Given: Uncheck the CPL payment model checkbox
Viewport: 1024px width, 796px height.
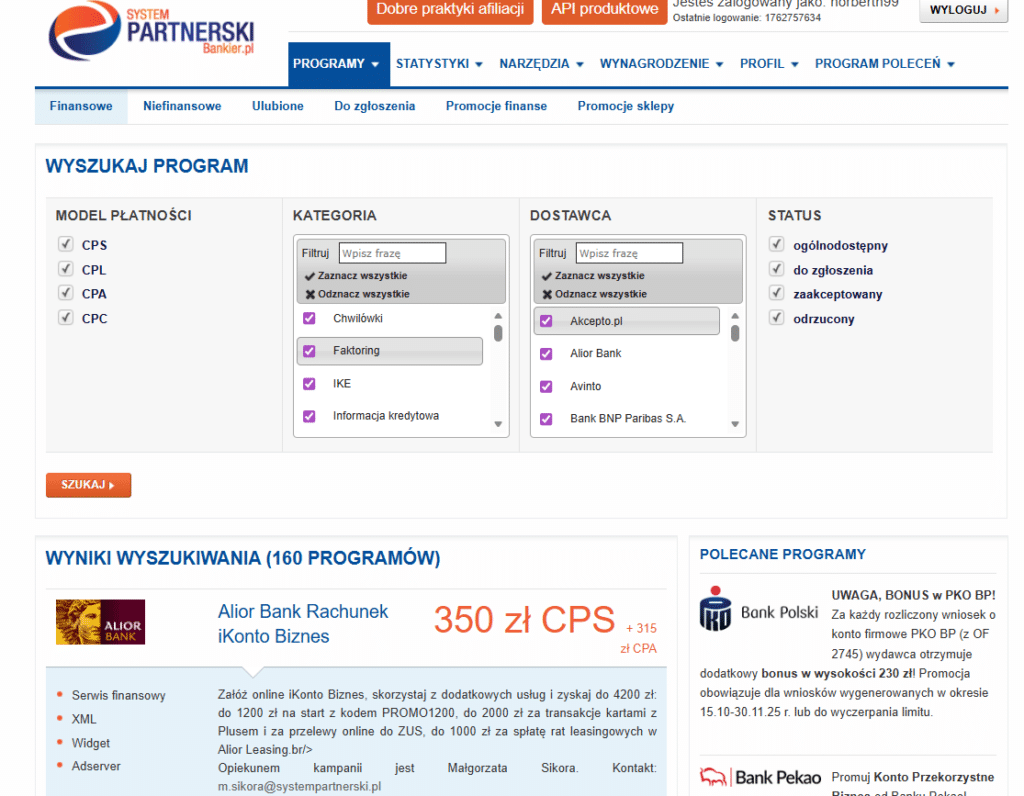Looking at the screenshot, I should coord(66,269).
